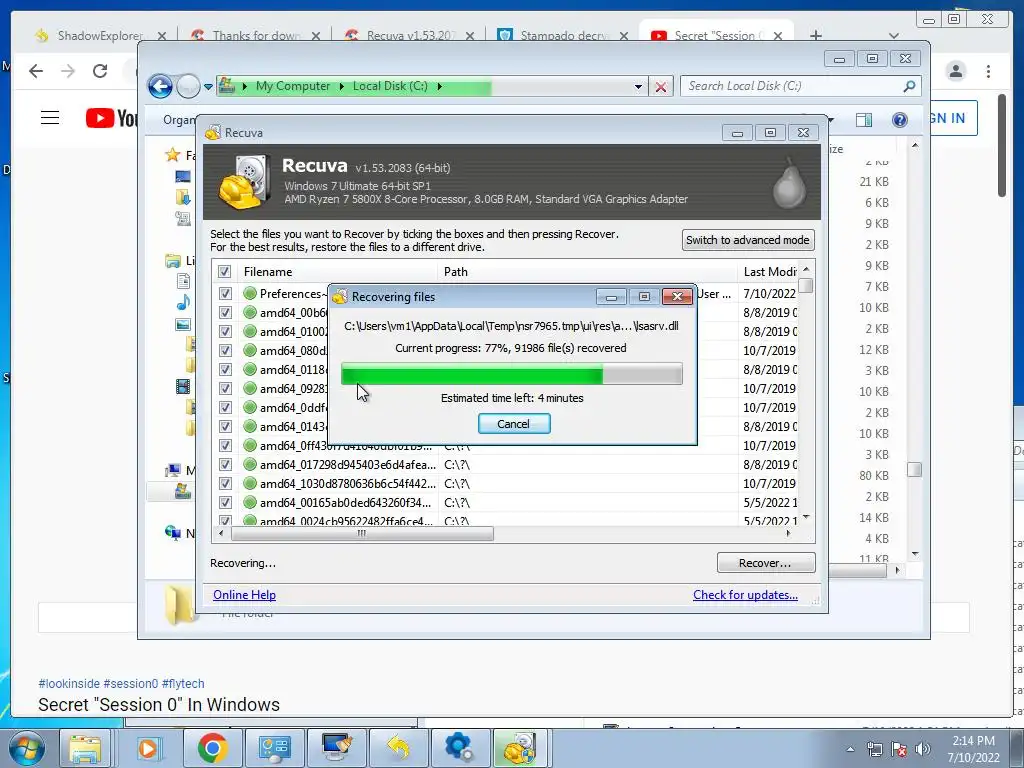Open Chrome three-dot menu
Viewport: 1024px width, 768px height.
989,71
